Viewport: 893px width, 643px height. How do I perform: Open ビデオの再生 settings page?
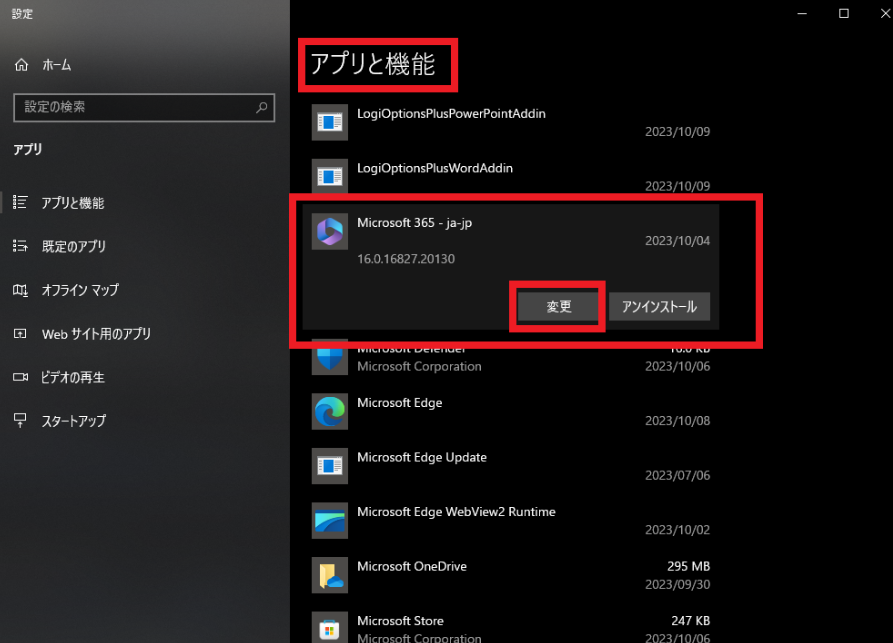click(72, 377)
